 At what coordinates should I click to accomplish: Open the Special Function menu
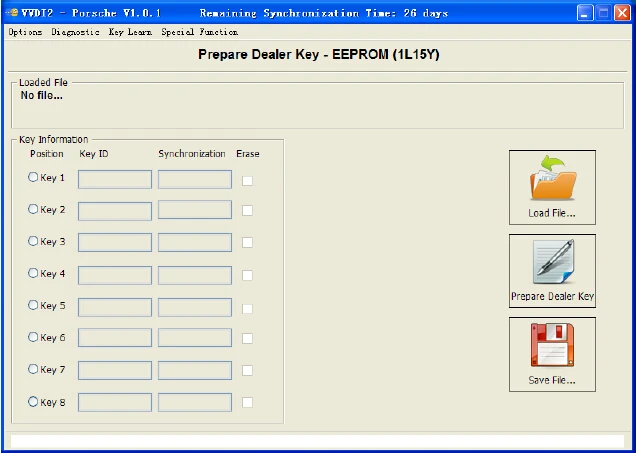pos(200,32)
